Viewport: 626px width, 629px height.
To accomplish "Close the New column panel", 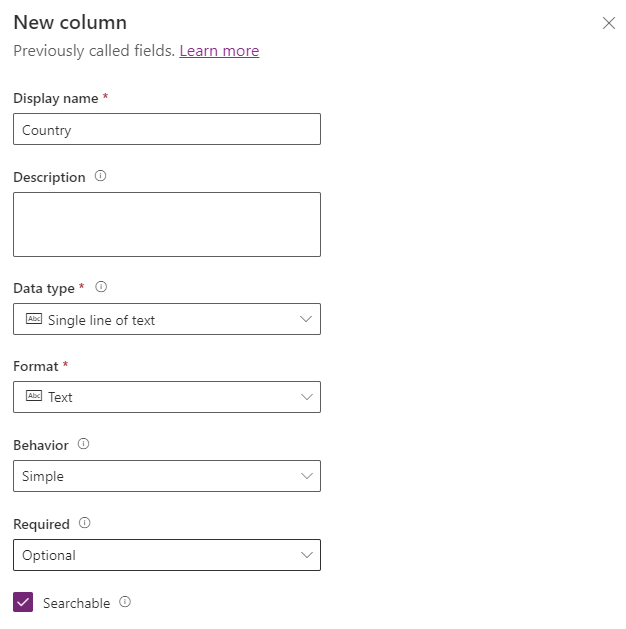I will click(x=608, y=23).
